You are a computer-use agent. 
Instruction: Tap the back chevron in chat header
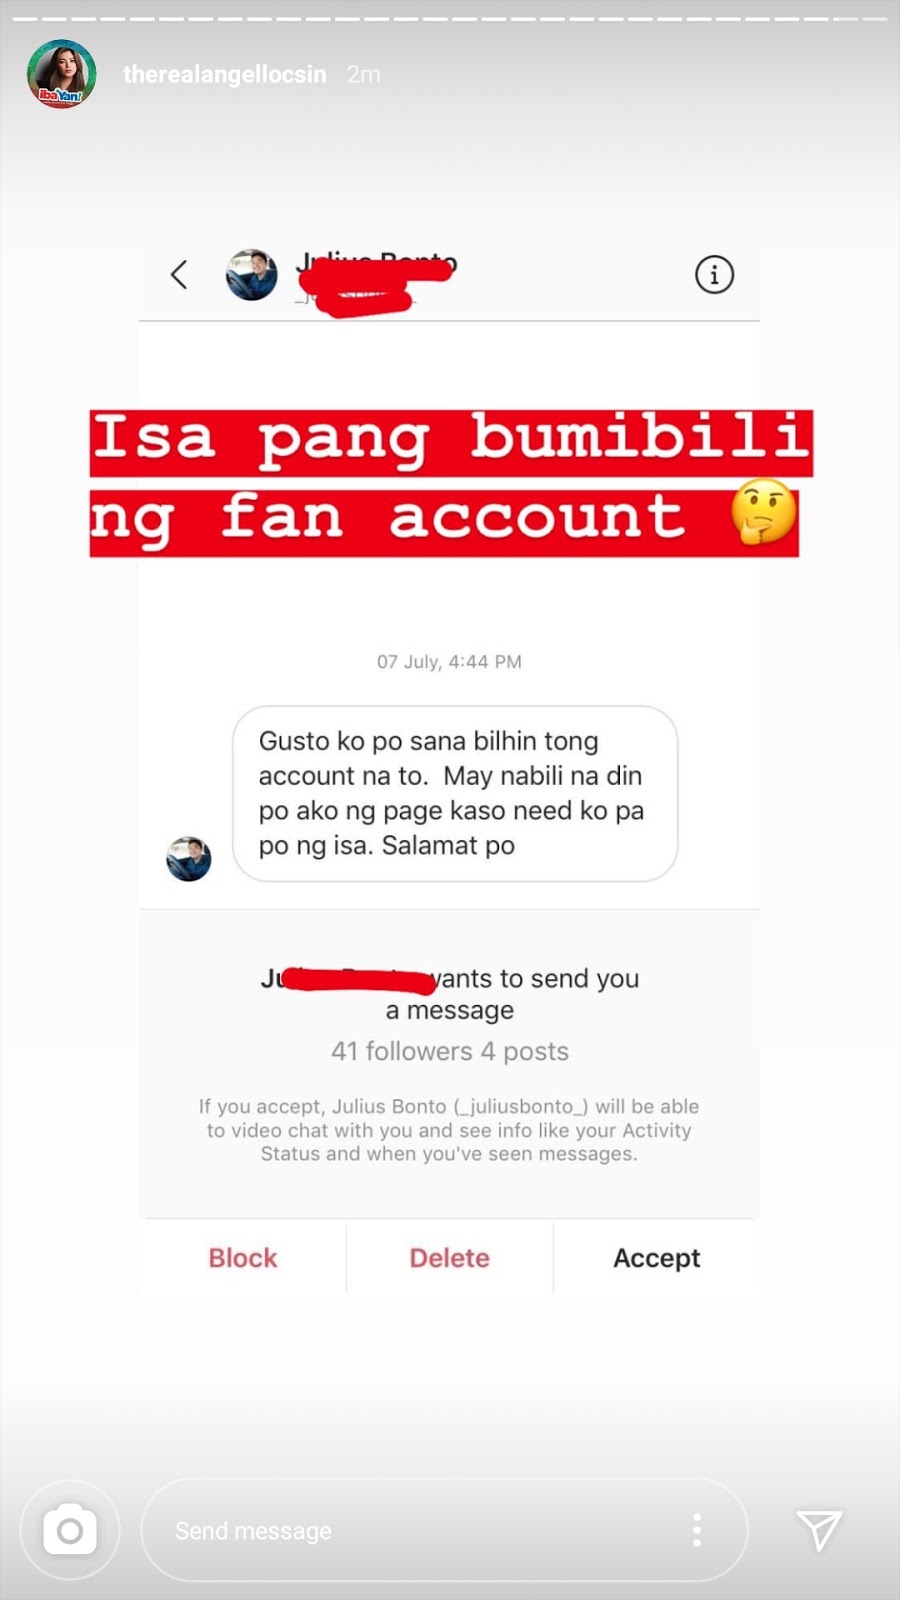pos(179,274)
